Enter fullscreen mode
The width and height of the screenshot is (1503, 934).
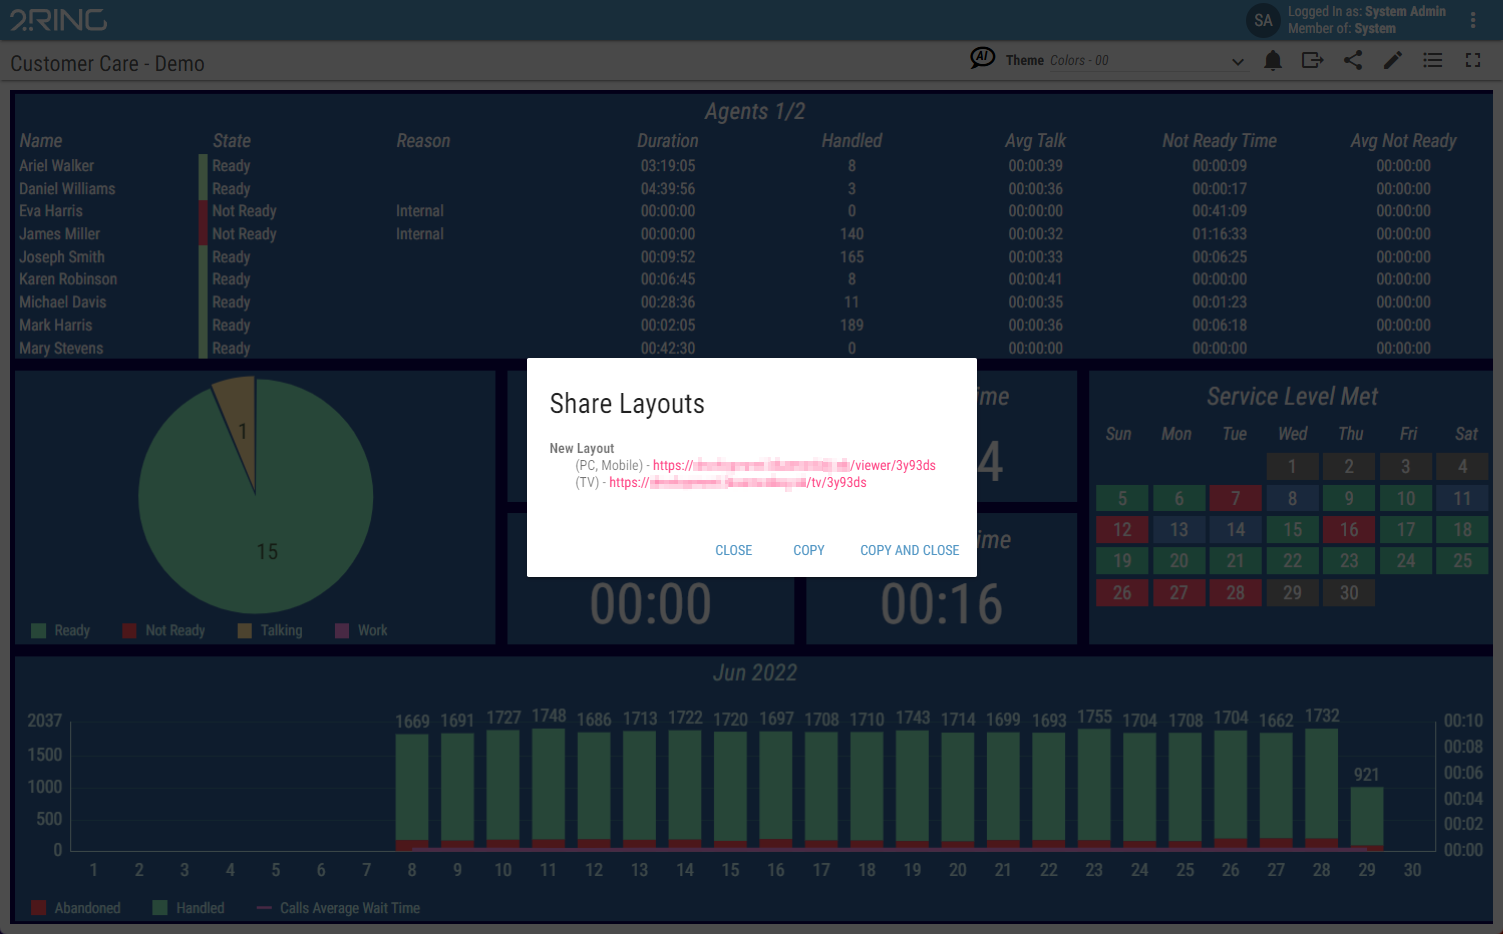coord(1472,61)
